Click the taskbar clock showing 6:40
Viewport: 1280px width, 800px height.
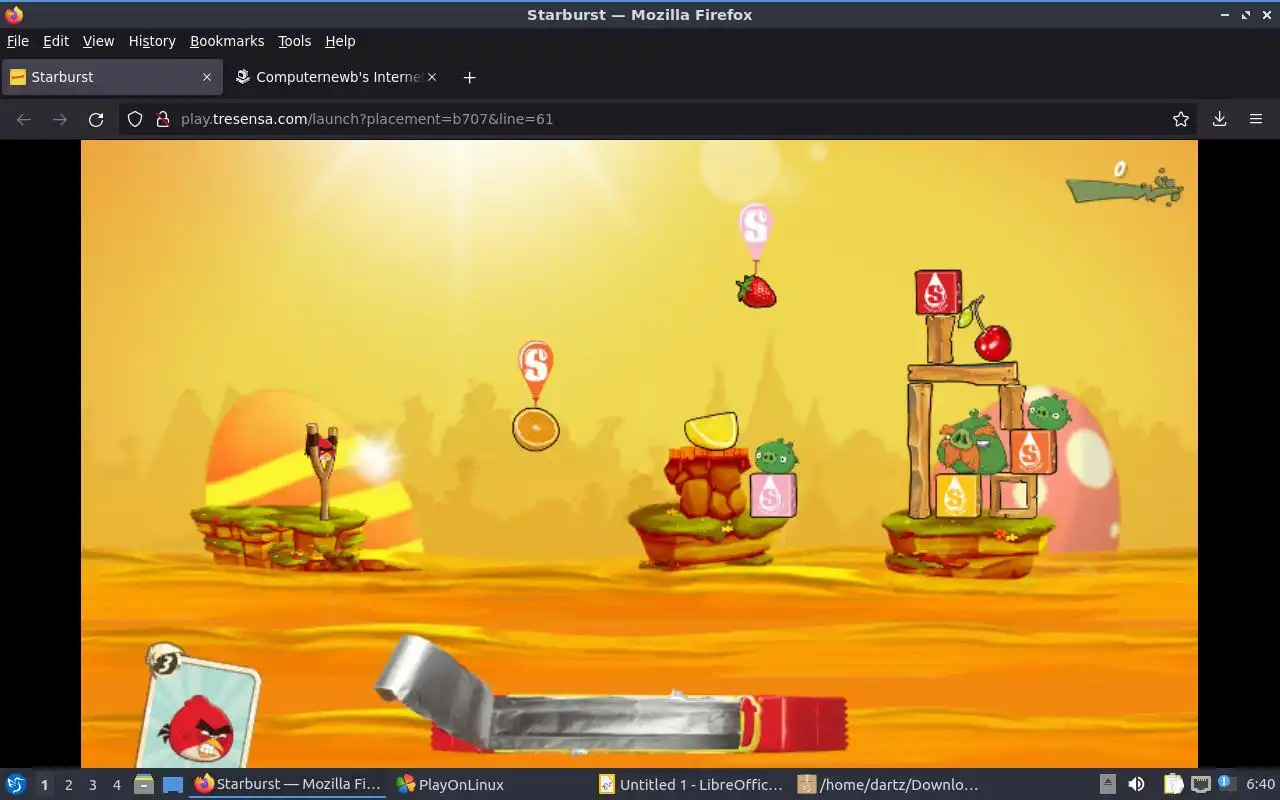1260,785
